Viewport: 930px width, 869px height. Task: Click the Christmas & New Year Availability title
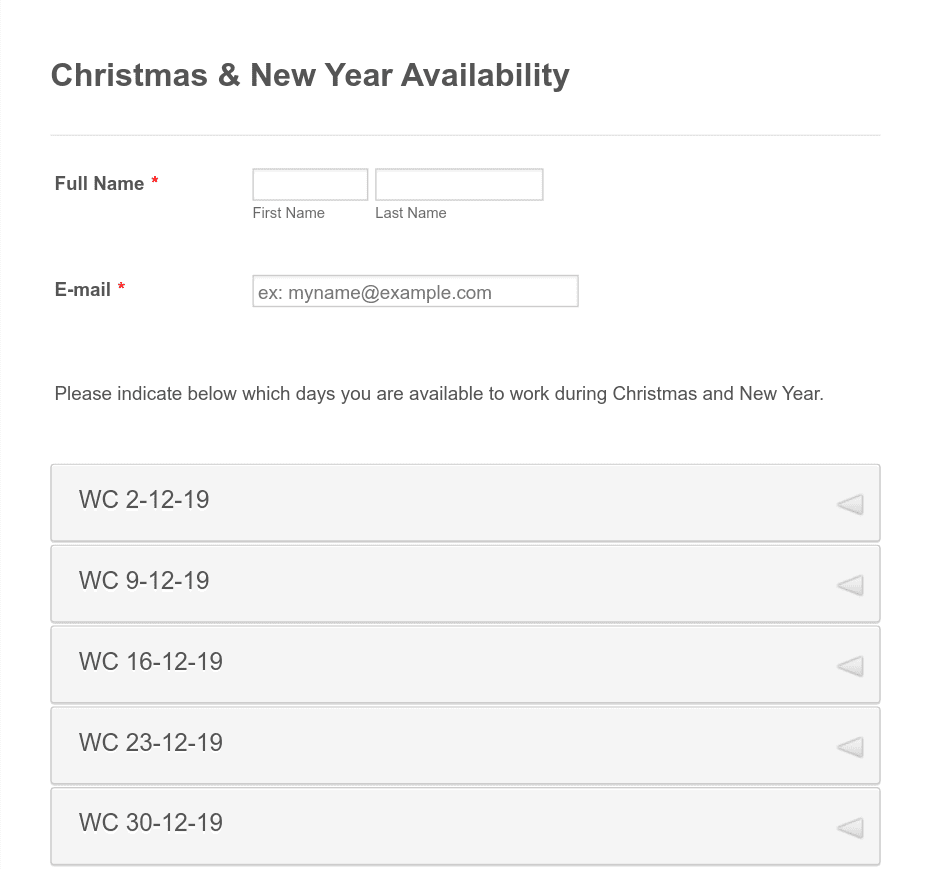311,75
